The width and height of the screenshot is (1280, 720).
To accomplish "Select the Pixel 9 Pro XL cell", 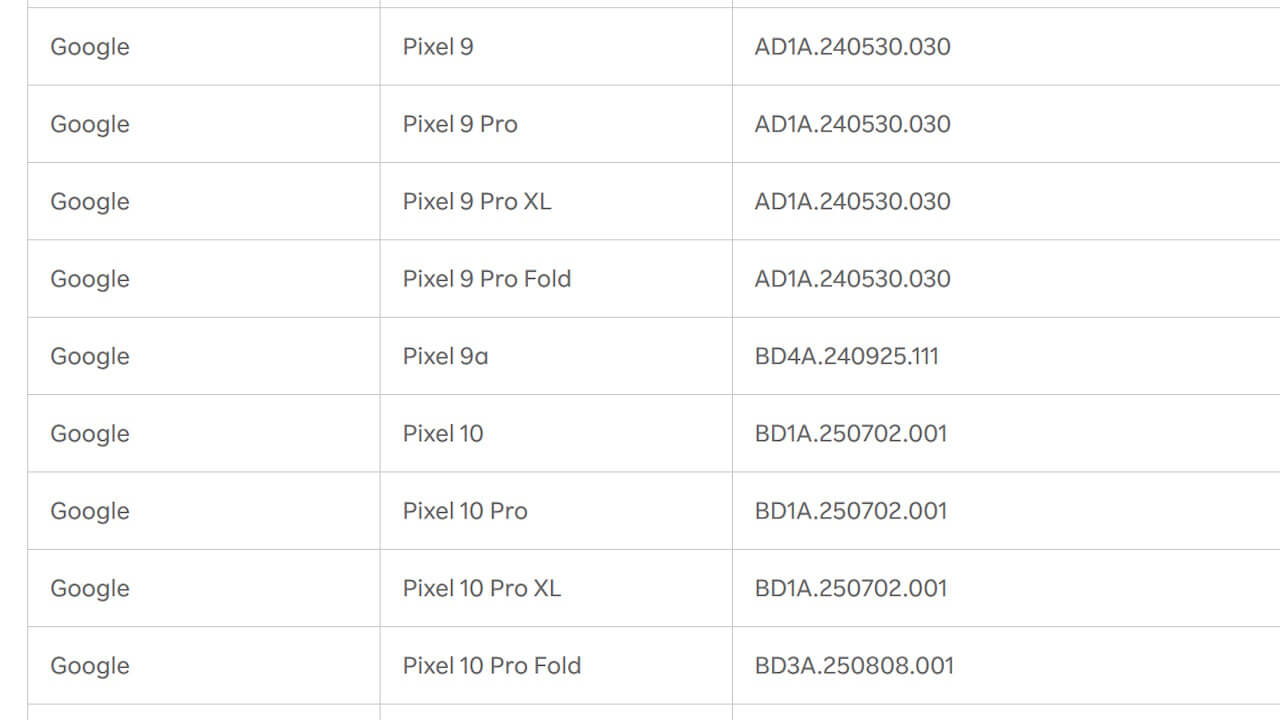I will (477, 201).
